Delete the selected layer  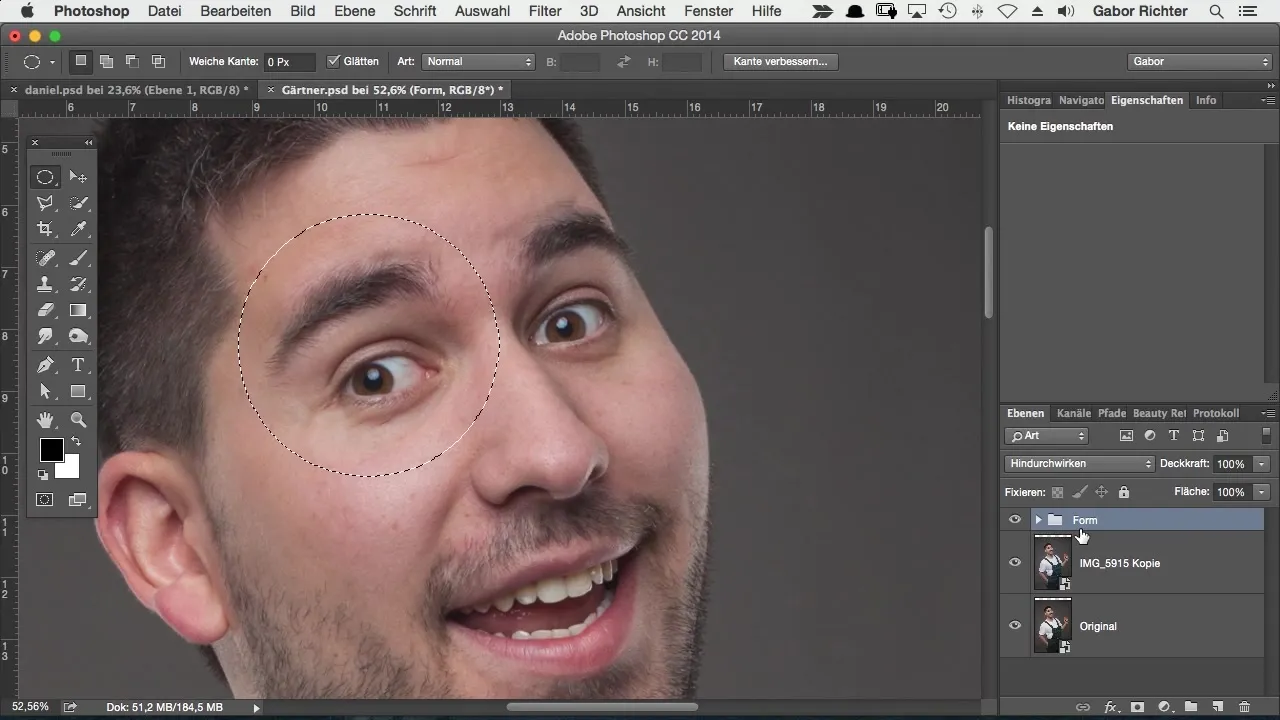1245,707
